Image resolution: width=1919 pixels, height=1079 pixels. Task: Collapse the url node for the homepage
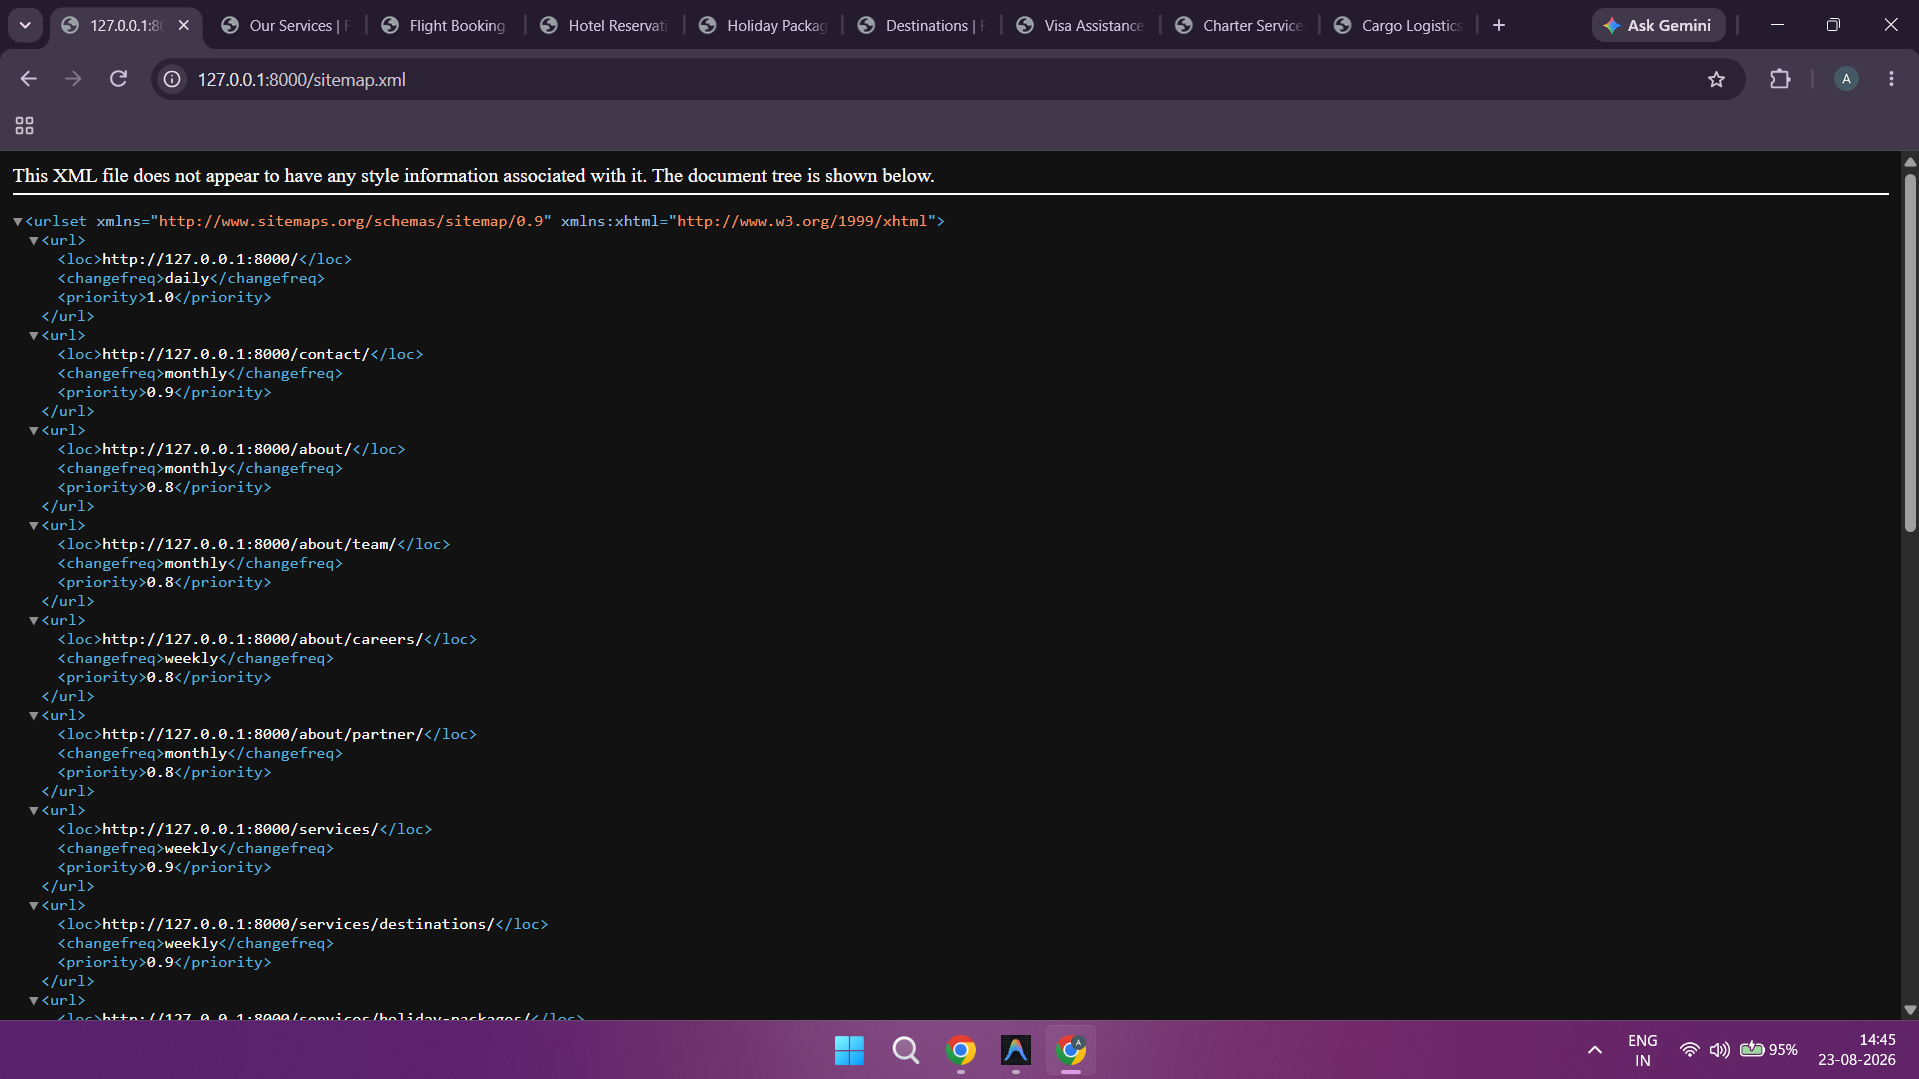pyautogui.click(x=34, y=240)
